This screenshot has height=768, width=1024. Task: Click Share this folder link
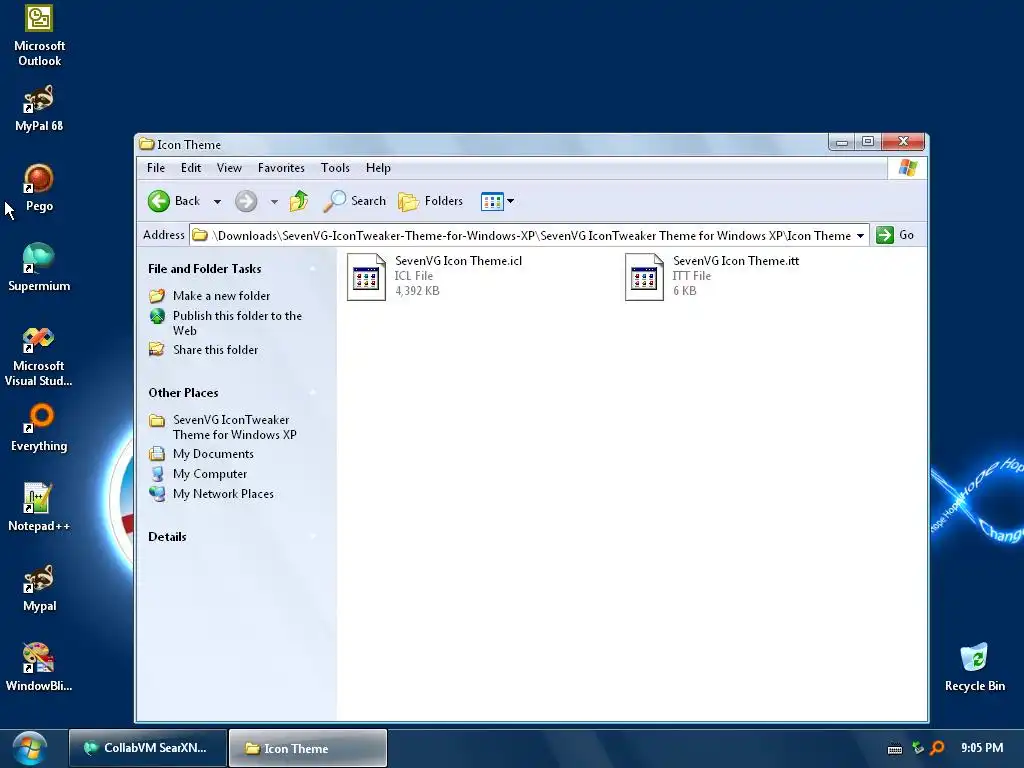pos(216,350)
